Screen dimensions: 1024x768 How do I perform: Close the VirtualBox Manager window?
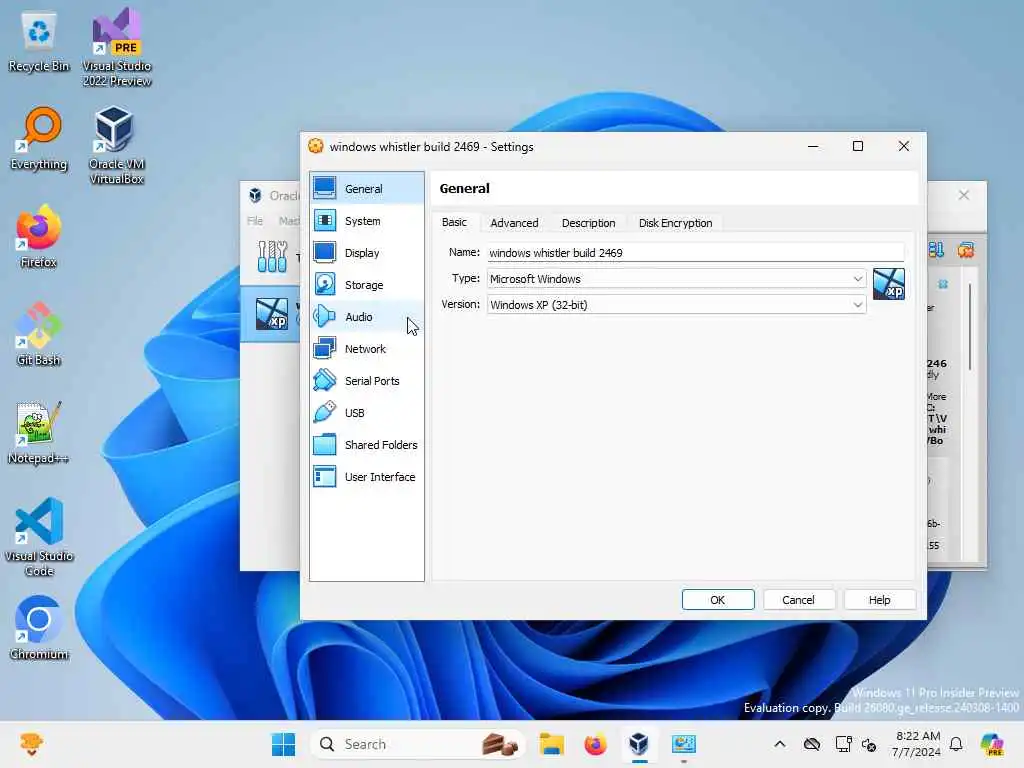click(963, 195)
